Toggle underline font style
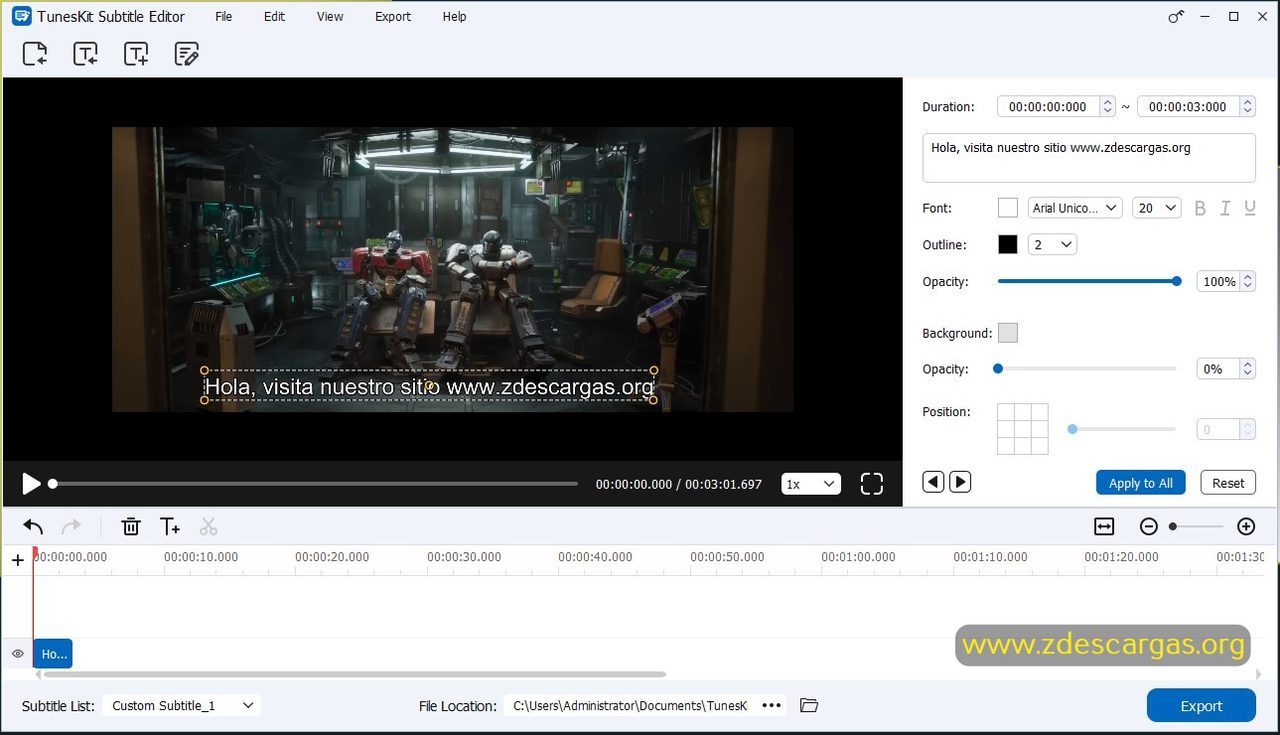This screenshot has height=735, width=1280. point(1250,208)
